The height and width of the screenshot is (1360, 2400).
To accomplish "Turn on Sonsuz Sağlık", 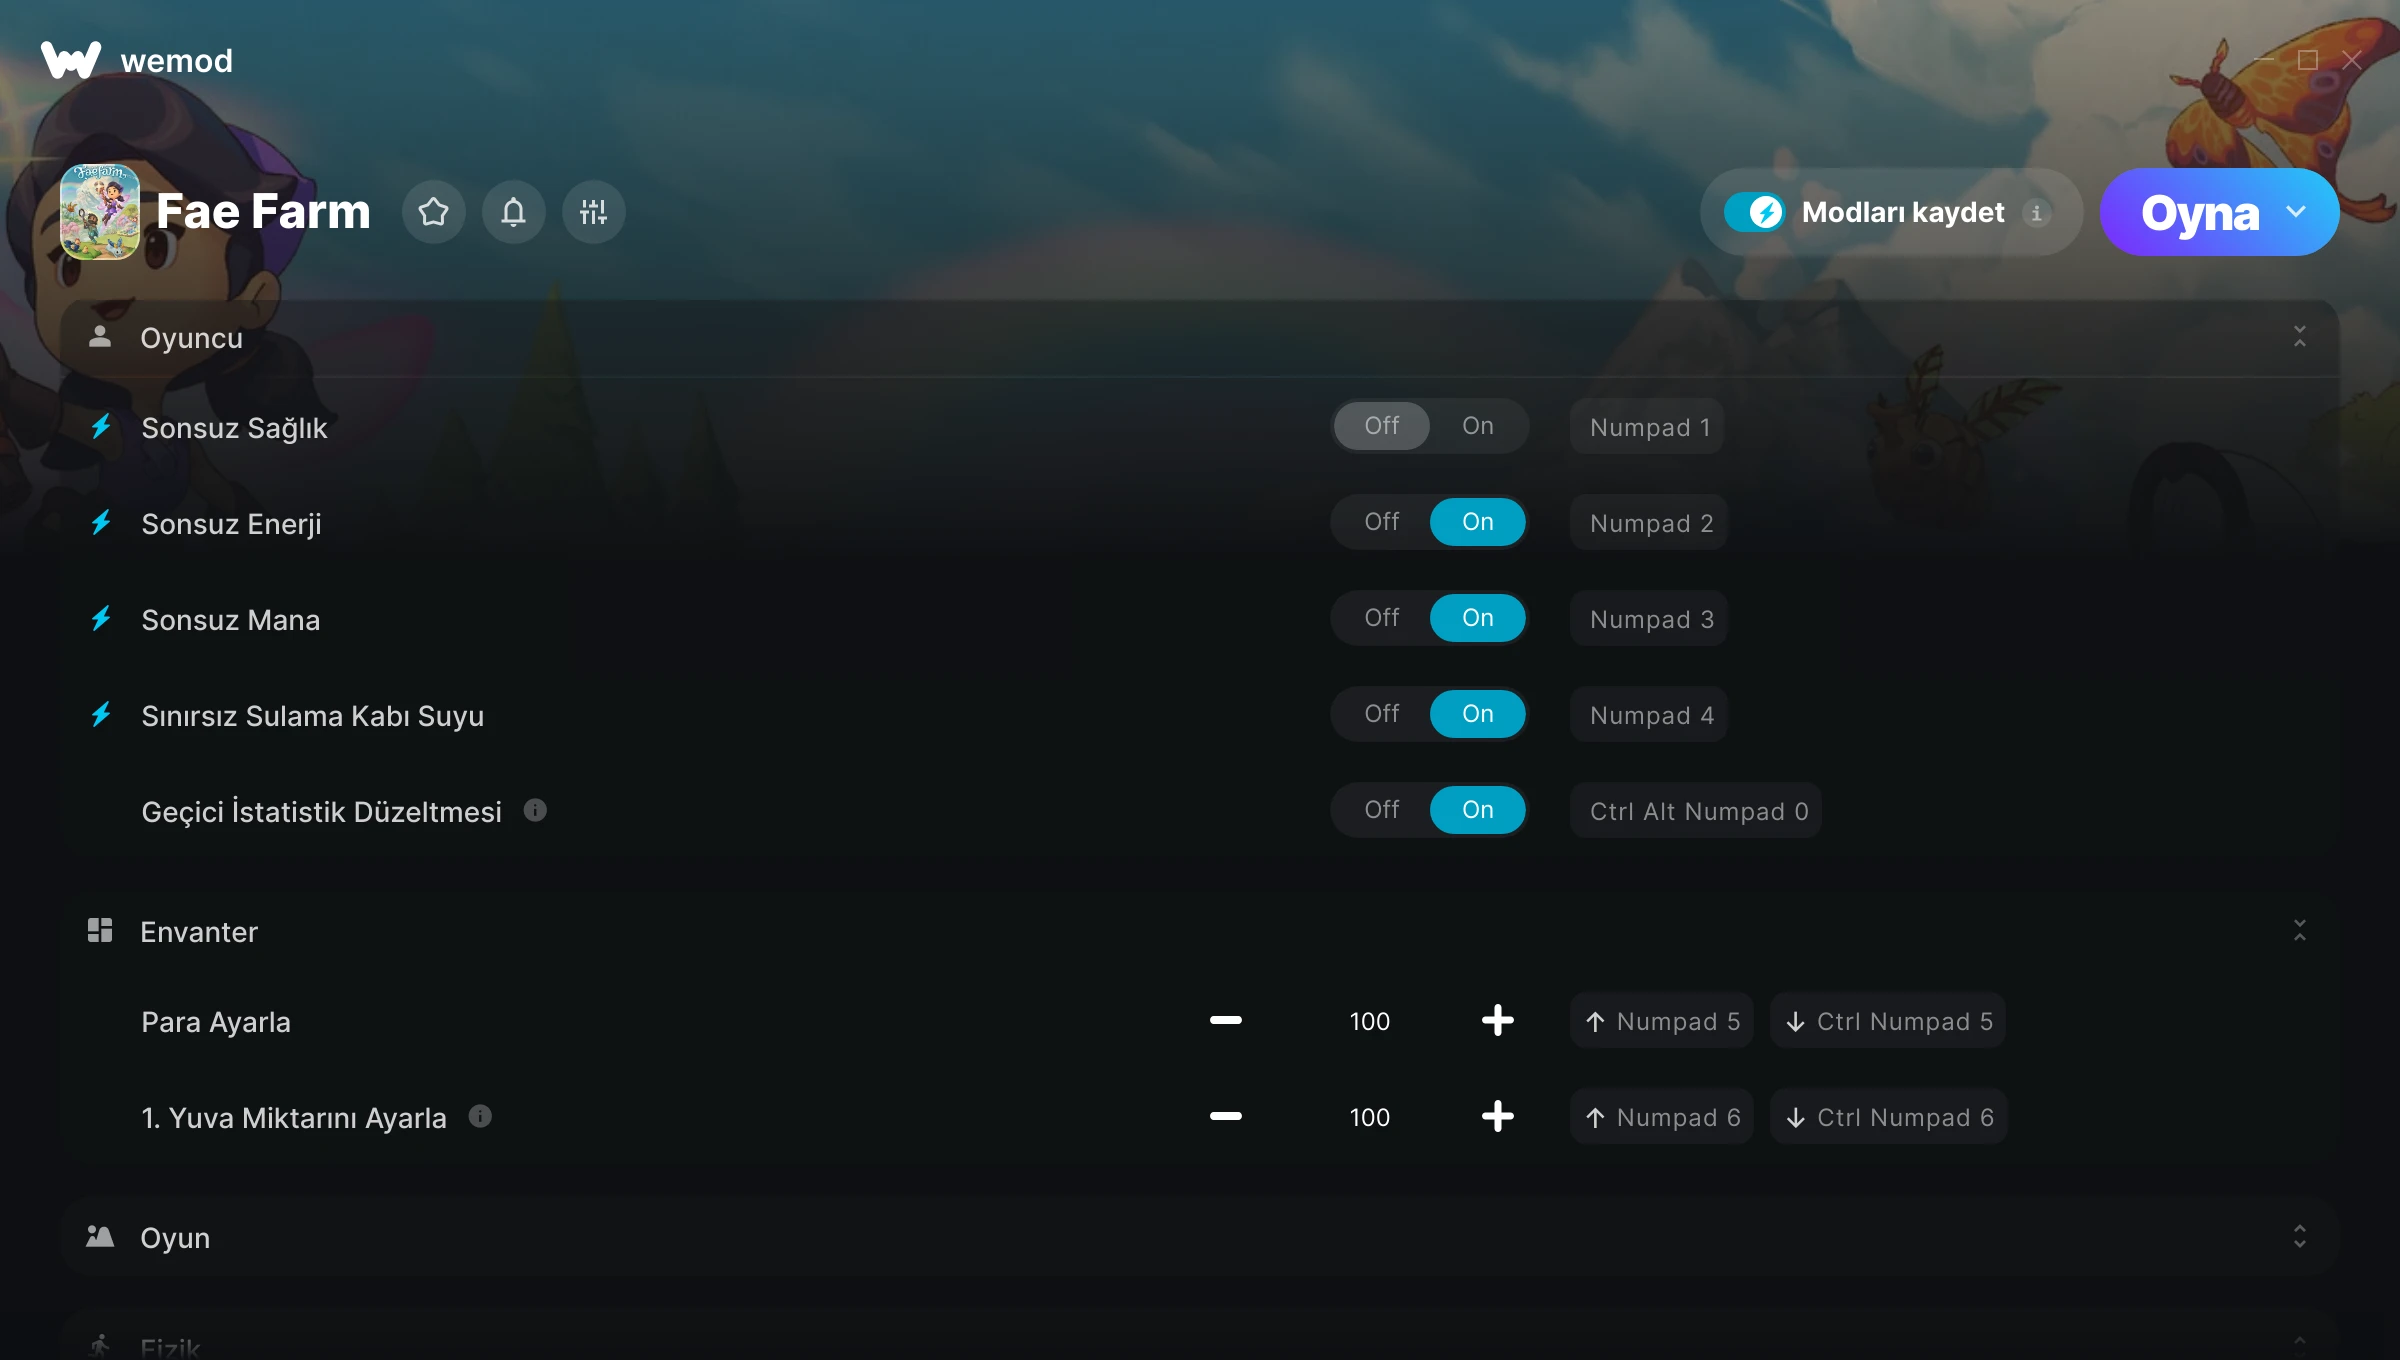I will (1478, 426).
